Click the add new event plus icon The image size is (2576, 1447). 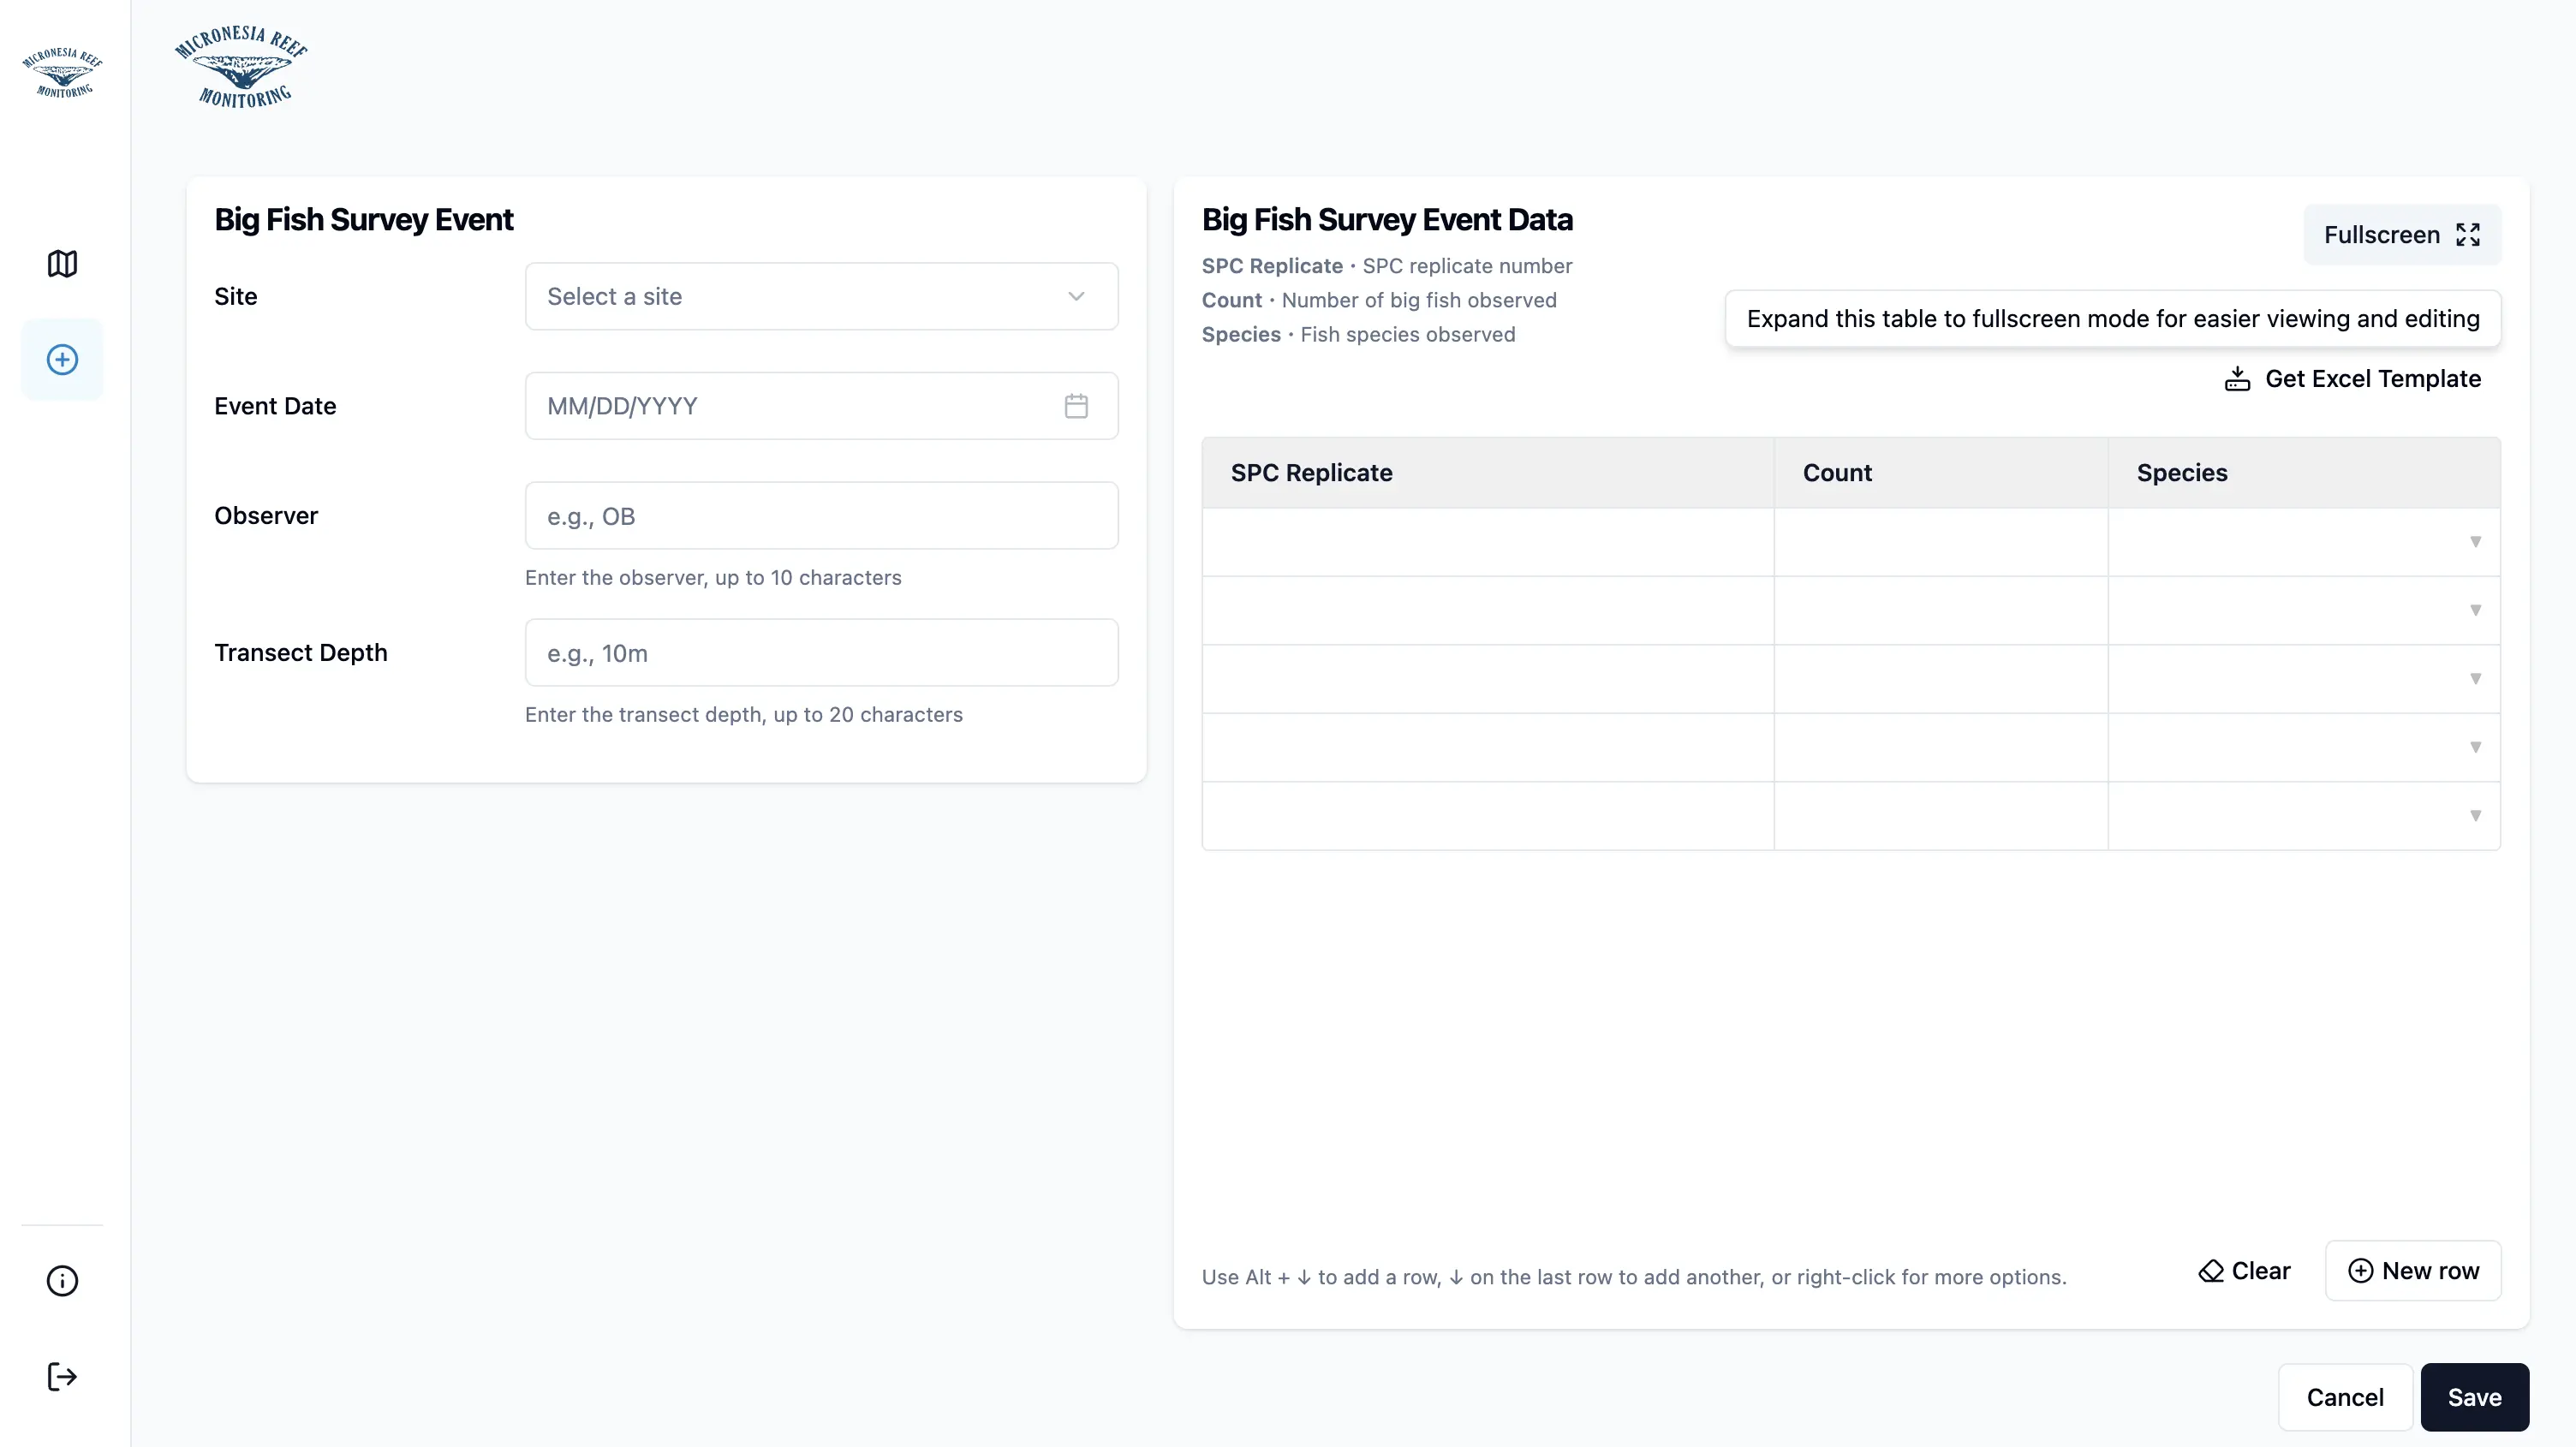pyautogui.click(x=62, y=360)
